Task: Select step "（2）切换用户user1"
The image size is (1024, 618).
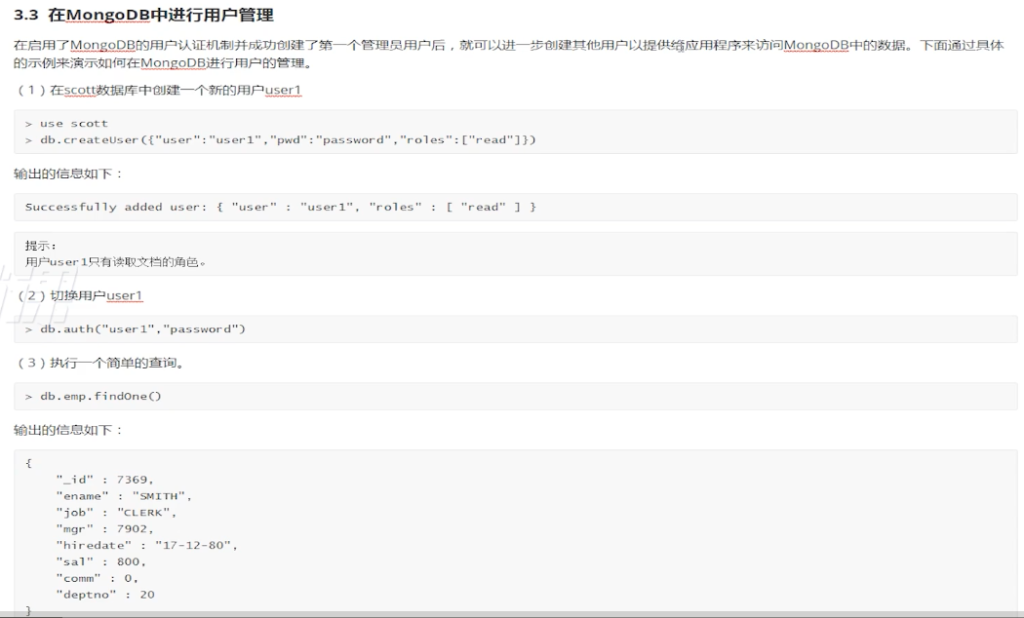Action: [79, 295]
